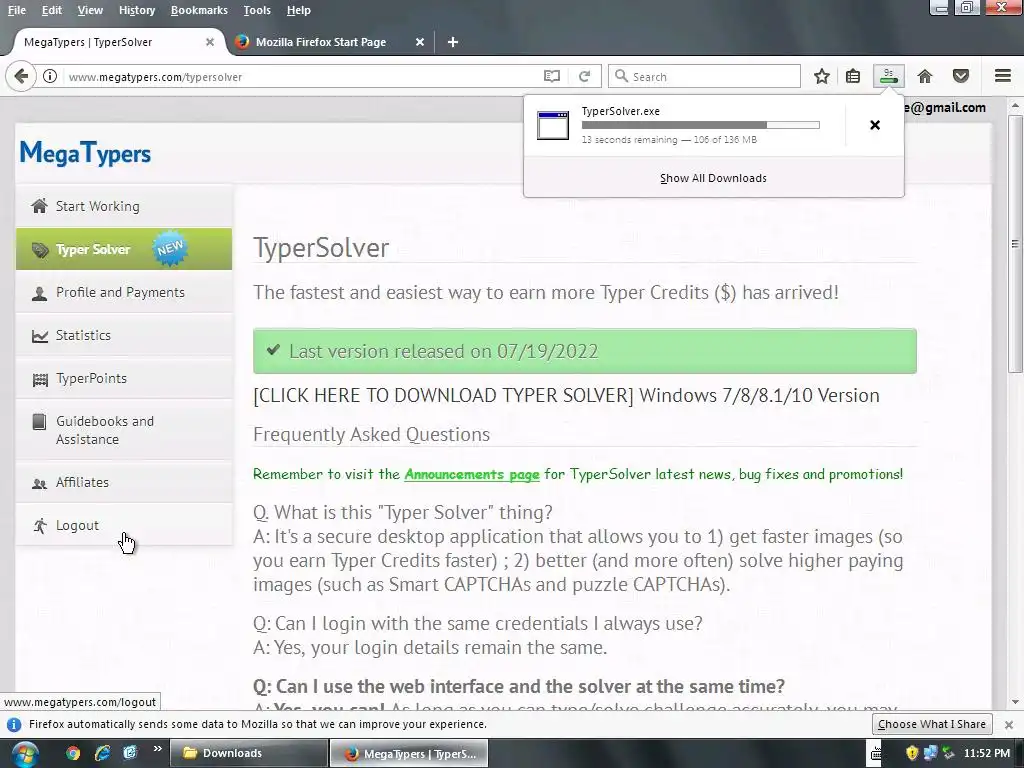
Task: Click the info icon in notification bar
Action: [14, 724]
